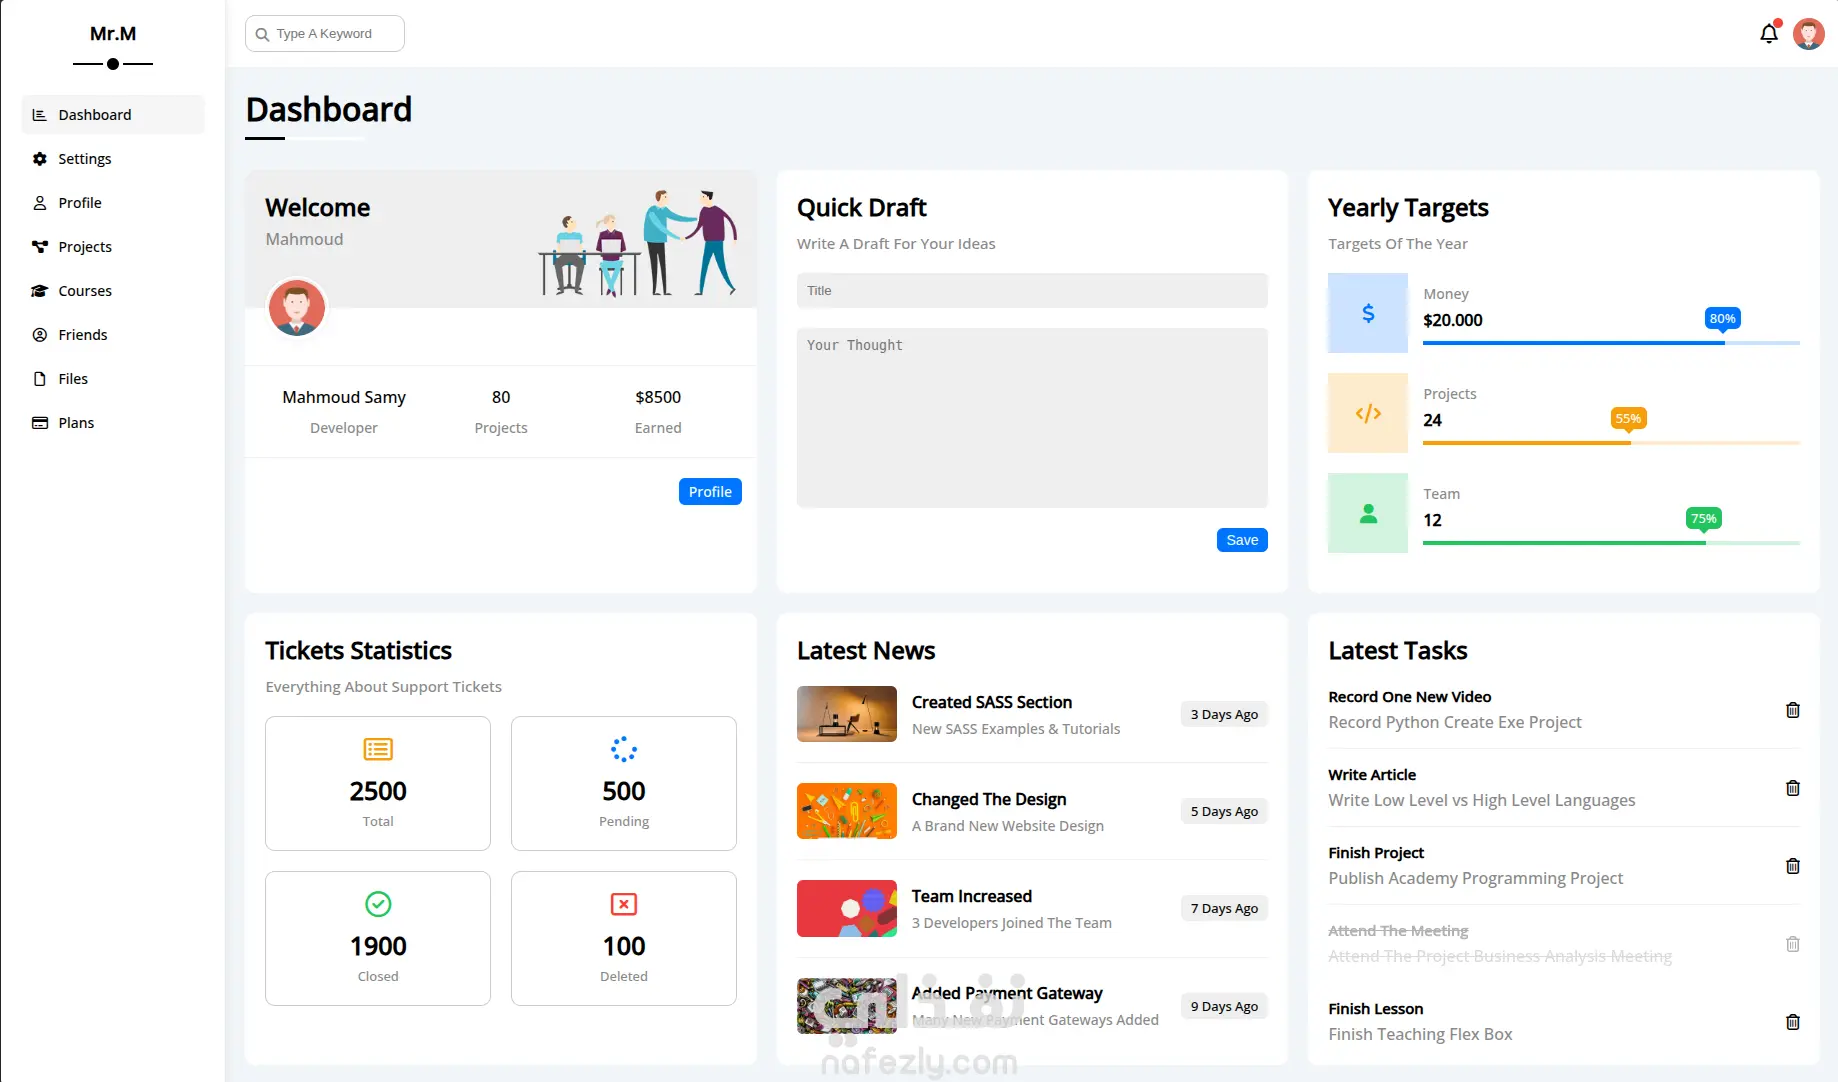
Task: Open the Created SASS Section thumbnail
Action: tap(847, 714)
